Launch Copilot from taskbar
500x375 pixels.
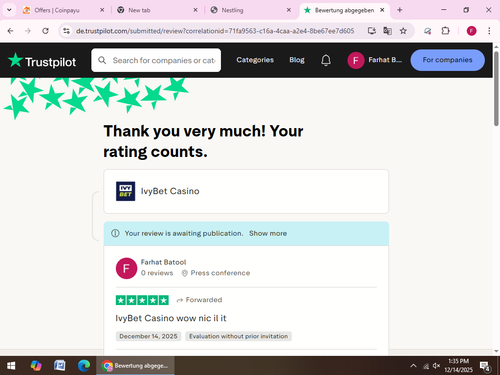(36, 366)
